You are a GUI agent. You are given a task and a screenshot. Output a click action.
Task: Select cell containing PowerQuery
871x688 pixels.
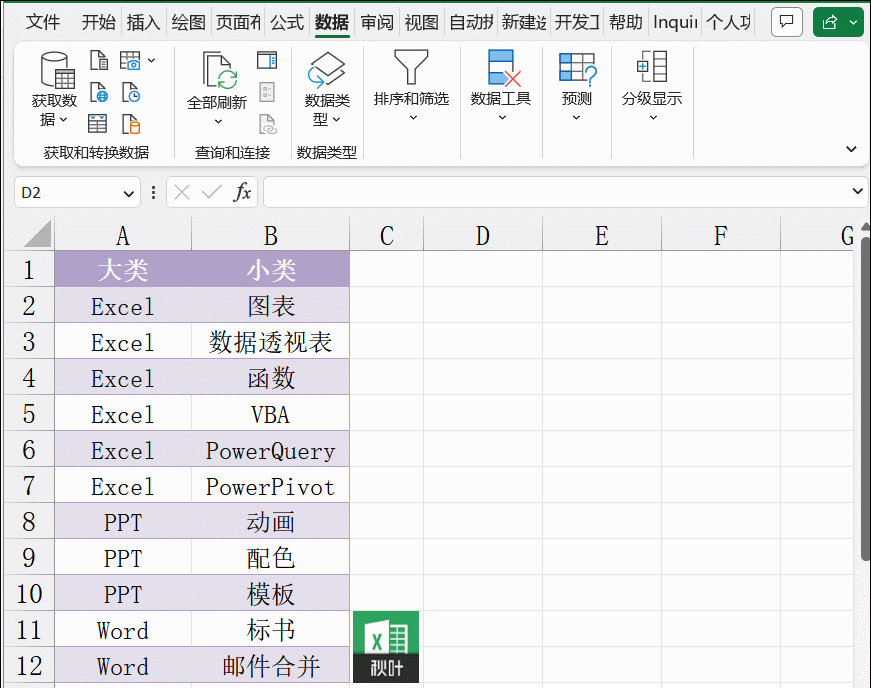point(271,450)
